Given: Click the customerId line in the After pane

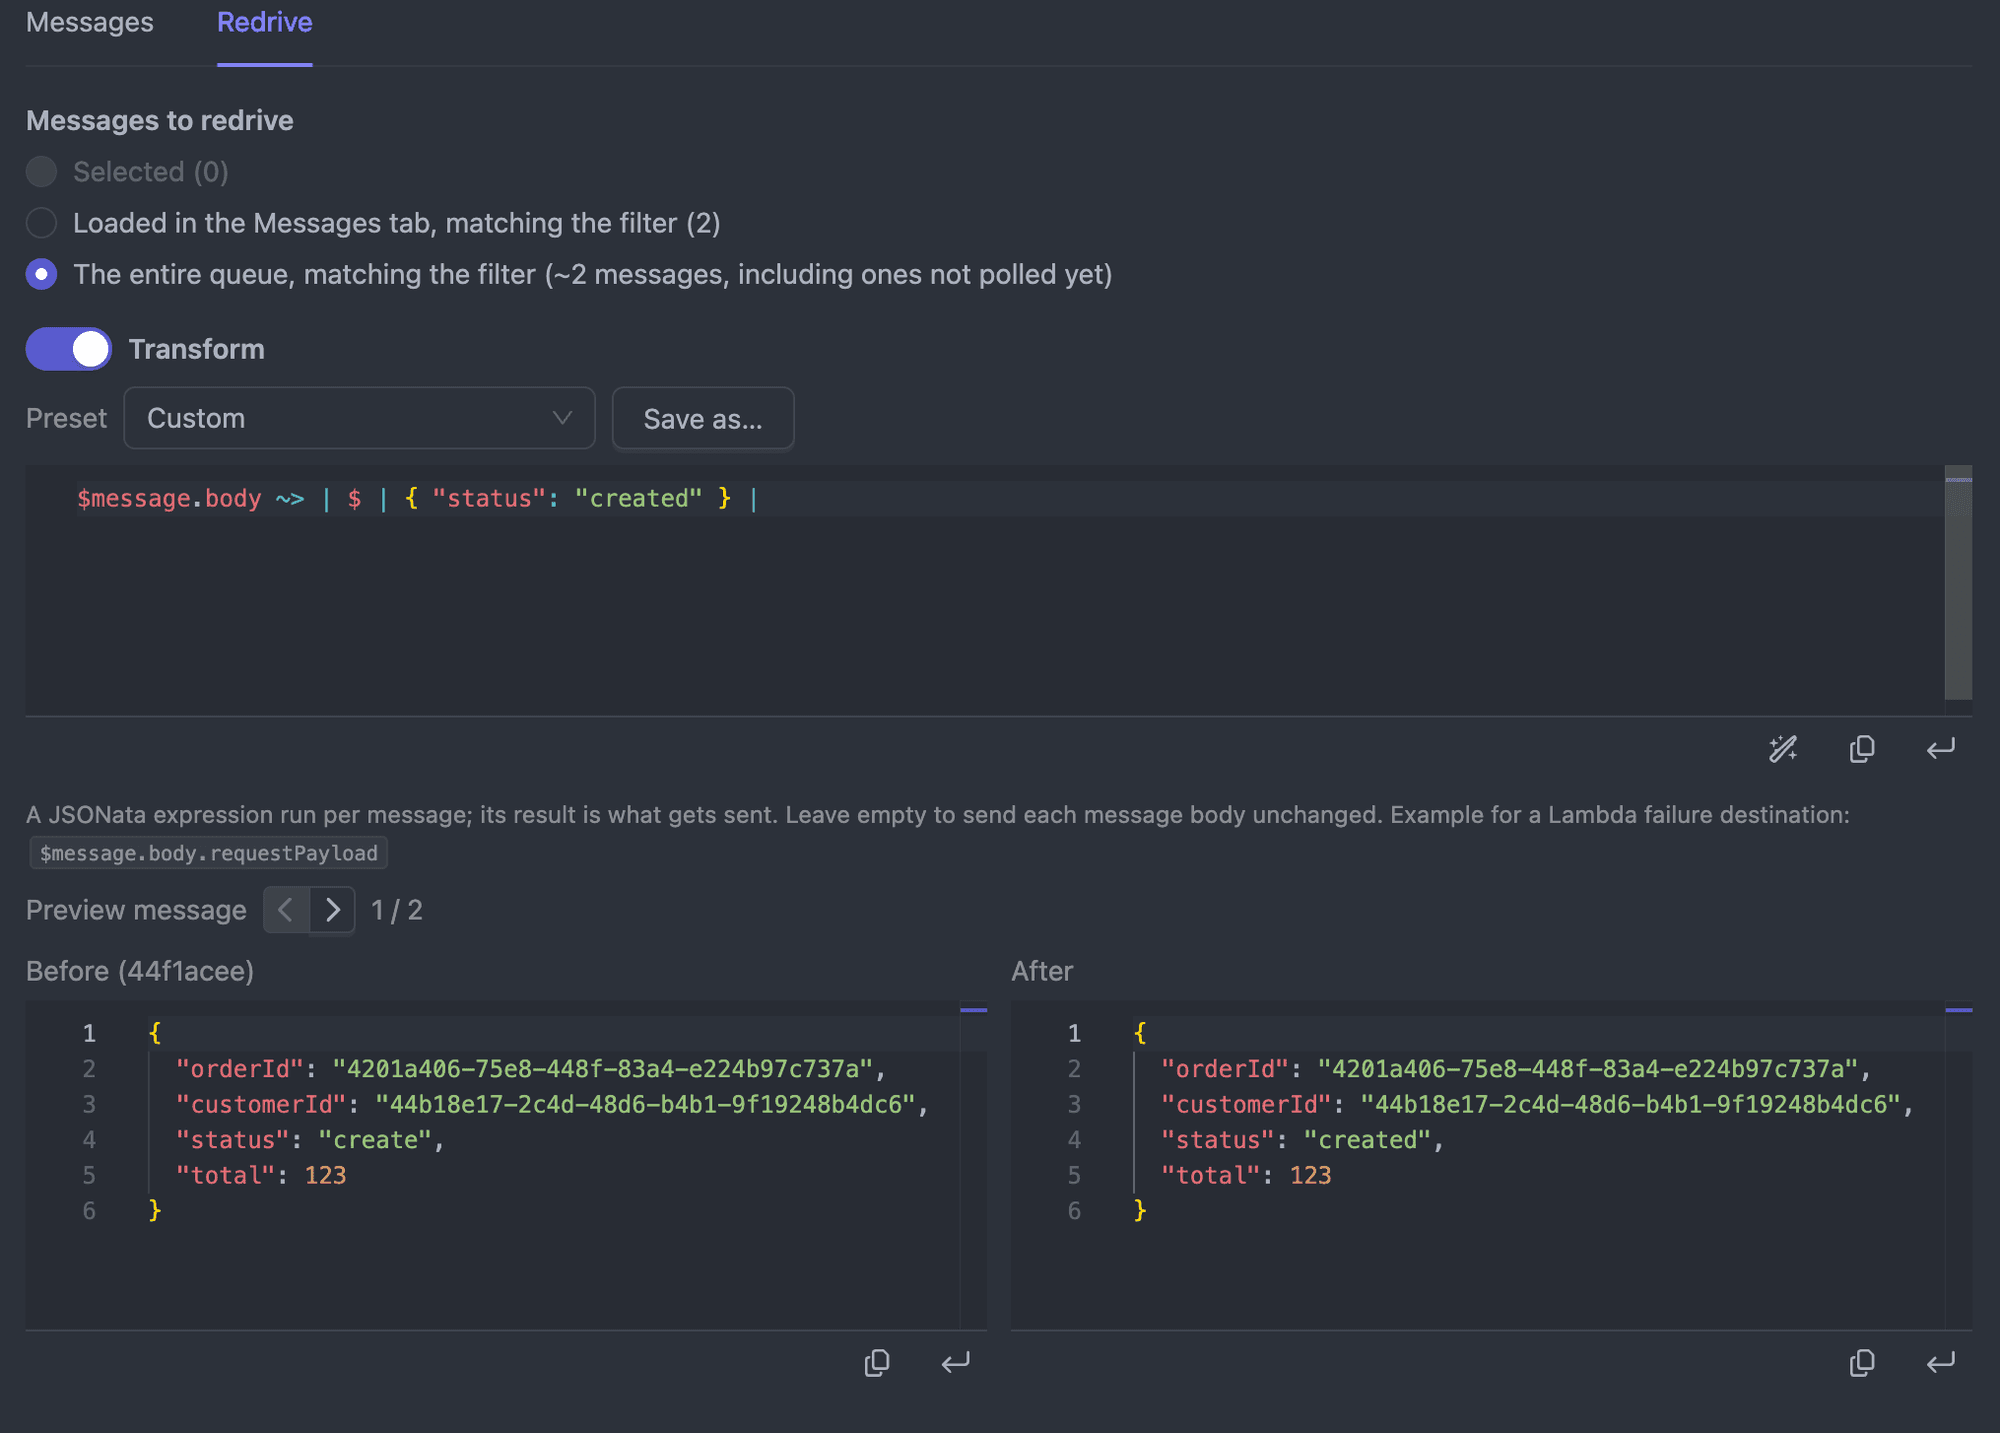Looking at the screenshot, I should [1537, 1105].
